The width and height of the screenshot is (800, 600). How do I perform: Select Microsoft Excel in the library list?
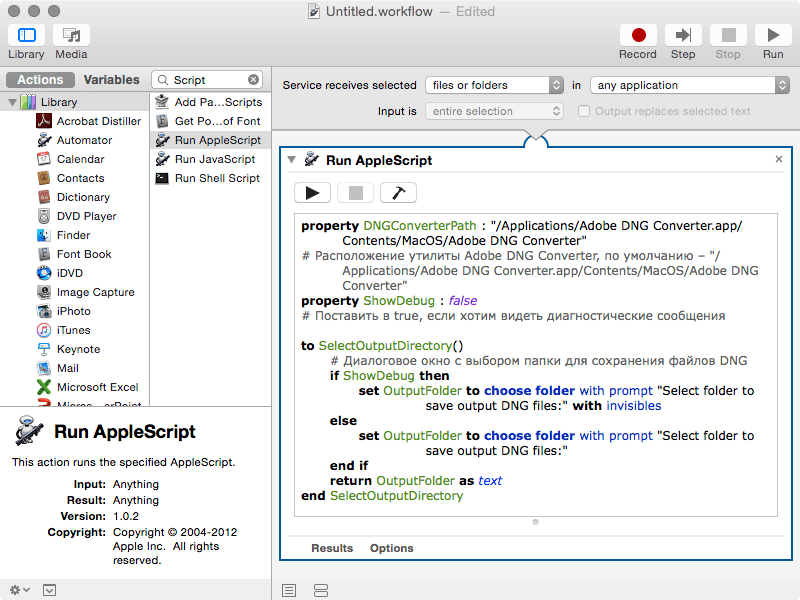(88, 387)
